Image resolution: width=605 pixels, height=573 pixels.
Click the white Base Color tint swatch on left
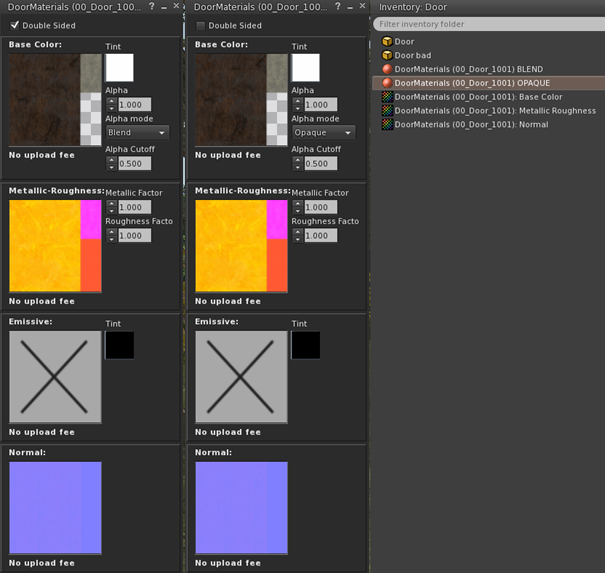[119, 68]
